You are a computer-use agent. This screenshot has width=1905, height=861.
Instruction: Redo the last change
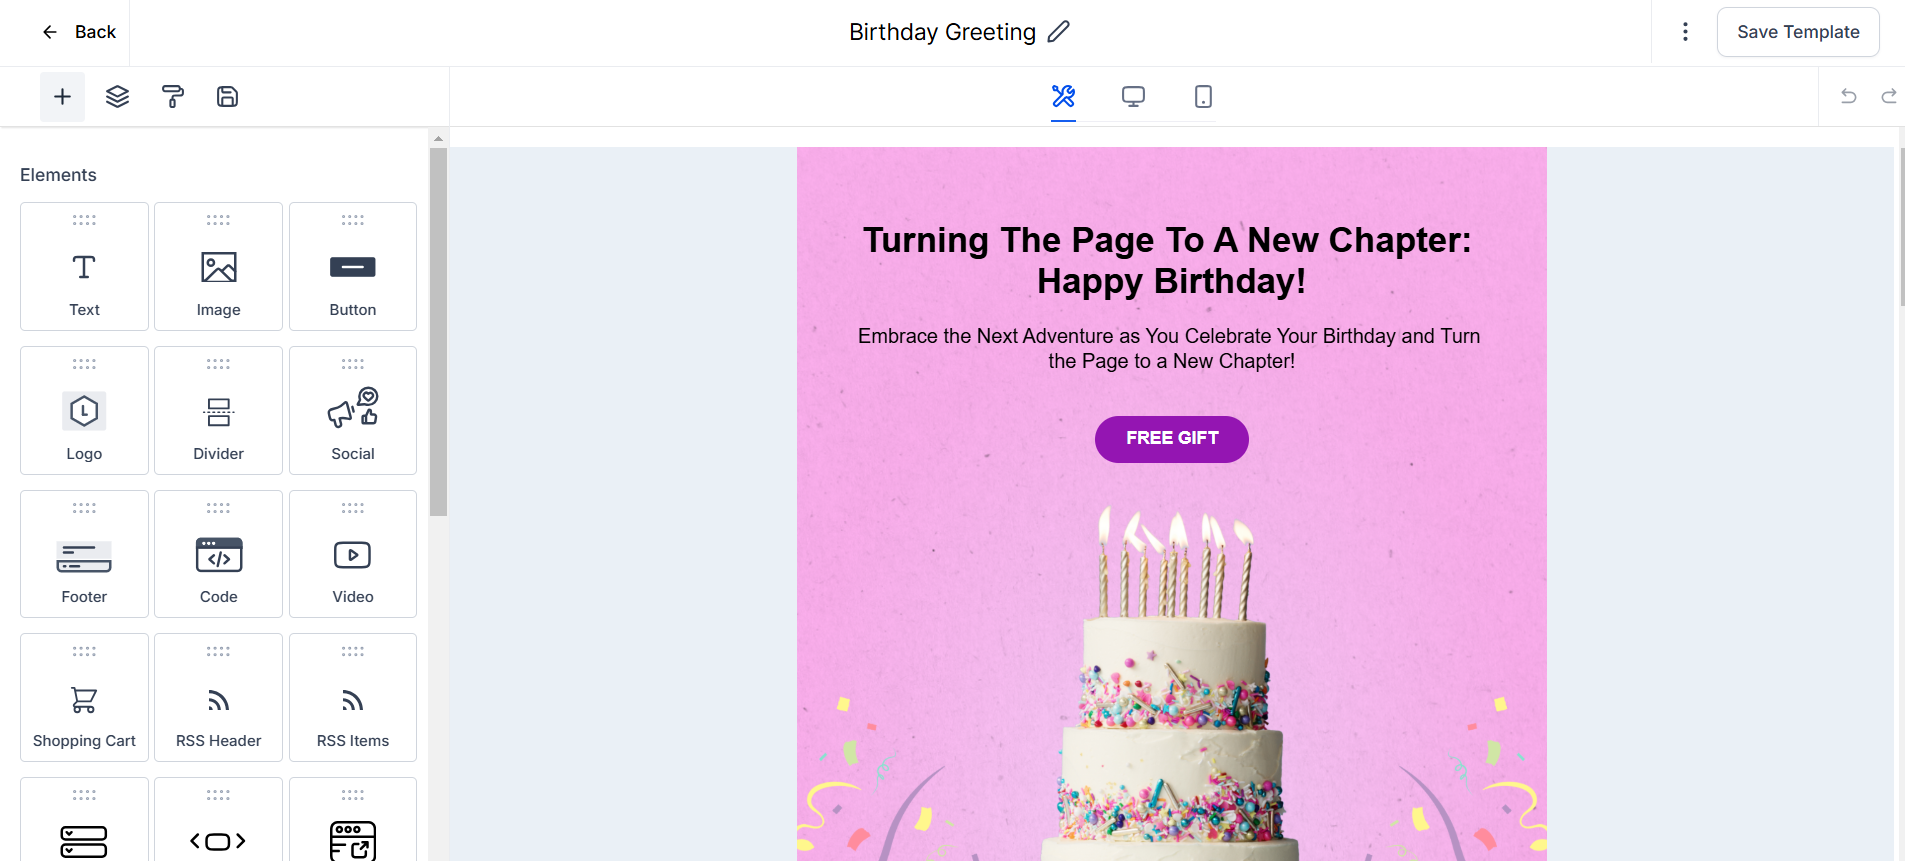click(x=1888, y=97)
